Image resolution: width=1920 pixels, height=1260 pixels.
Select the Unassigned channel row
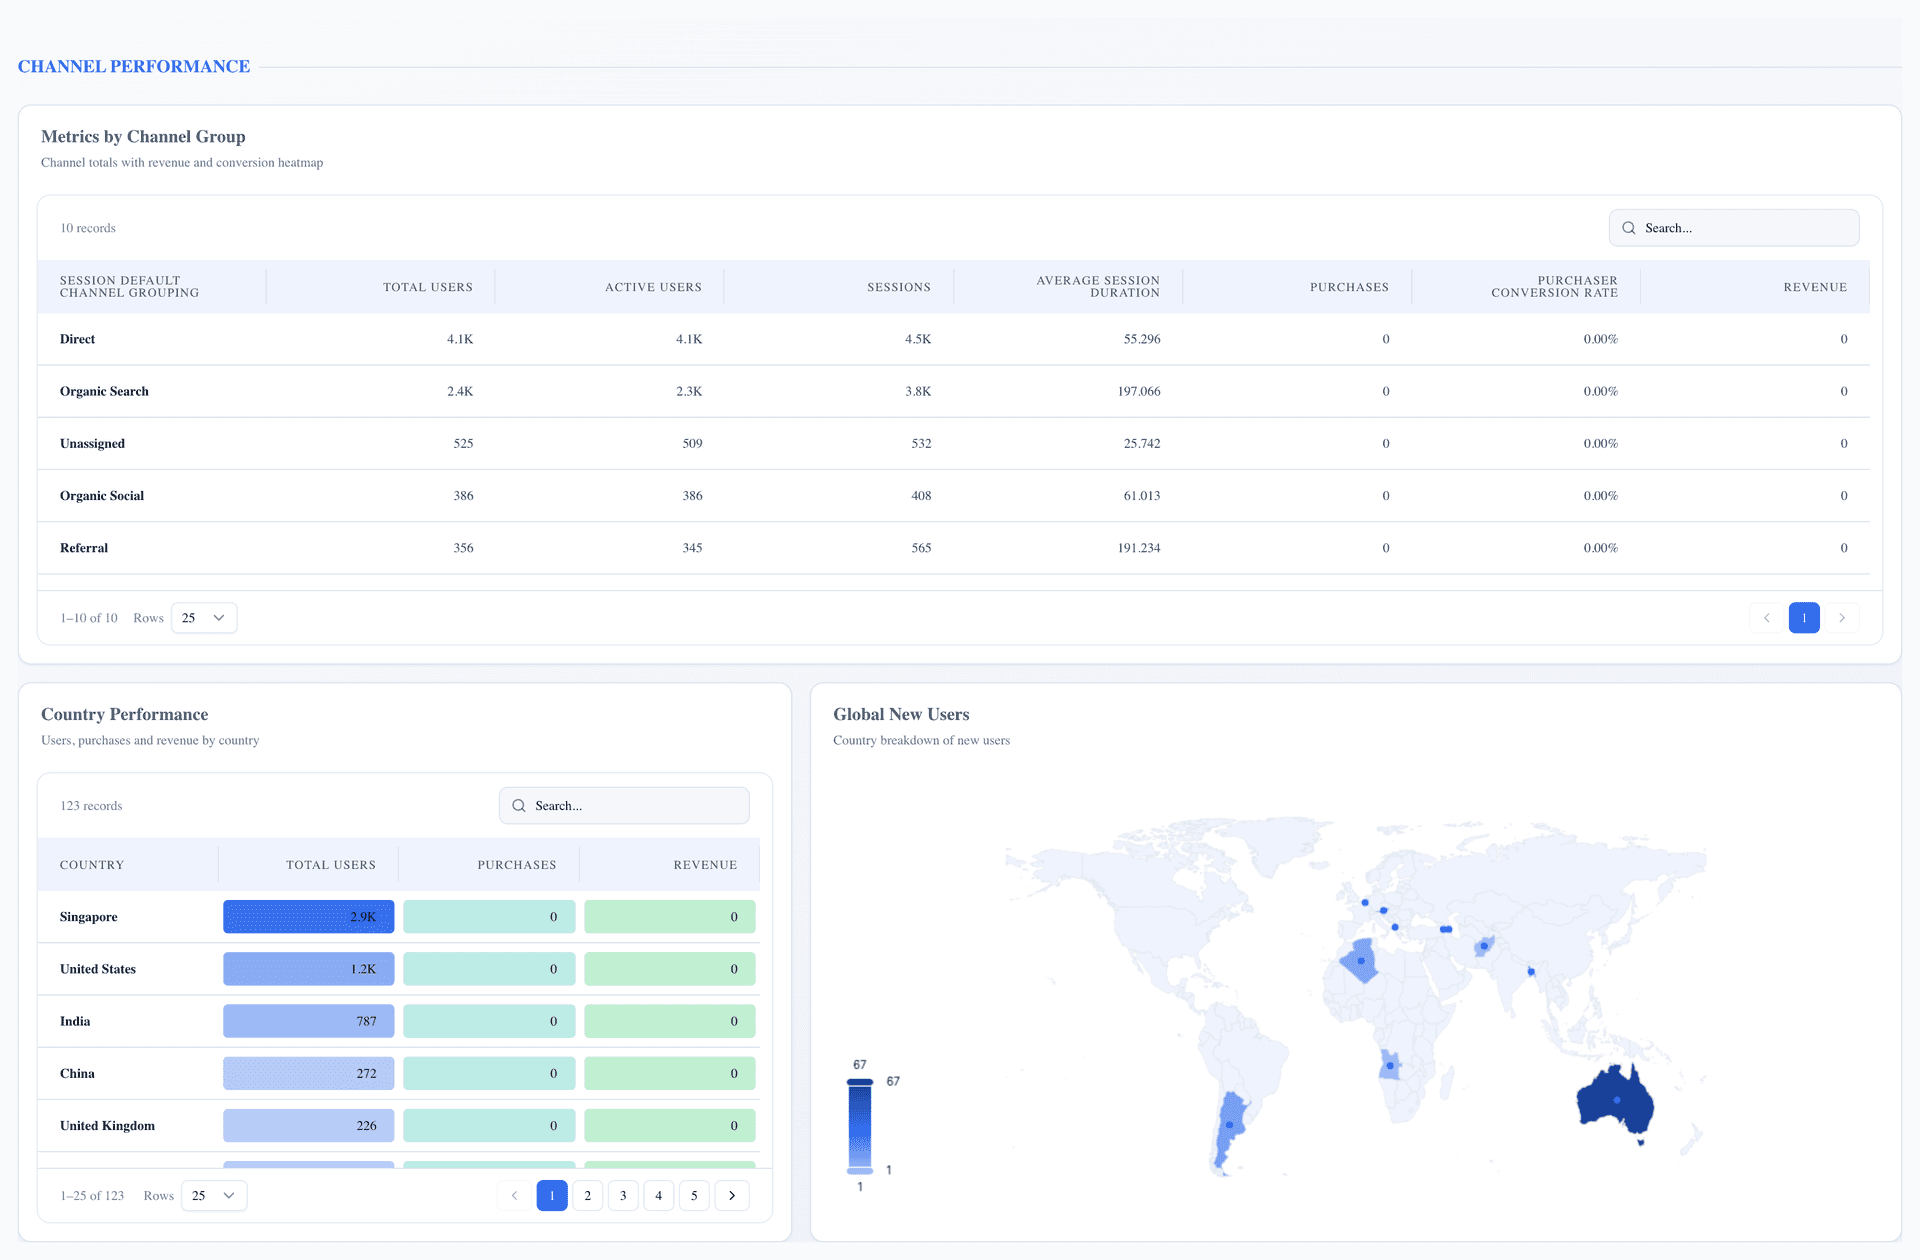(954, 443)
